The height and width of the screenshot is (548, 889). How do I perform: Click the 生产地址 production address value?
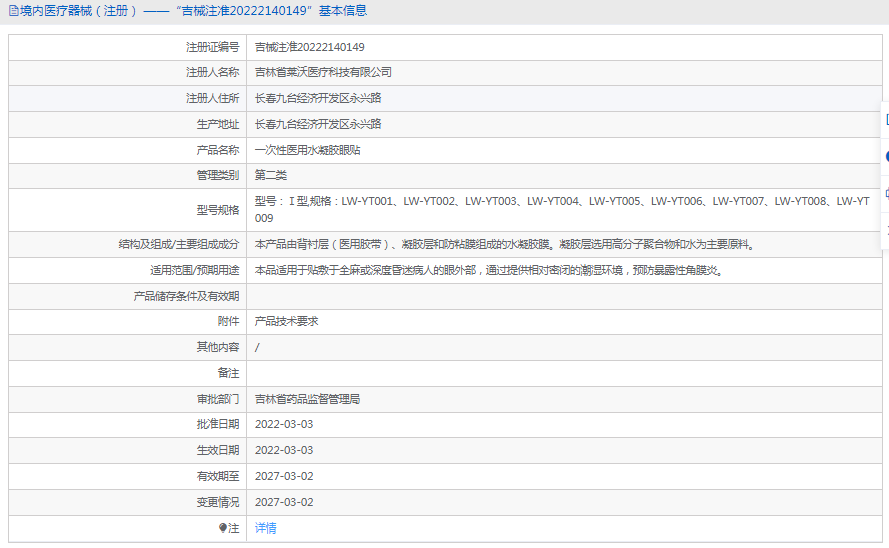(317, 124)
